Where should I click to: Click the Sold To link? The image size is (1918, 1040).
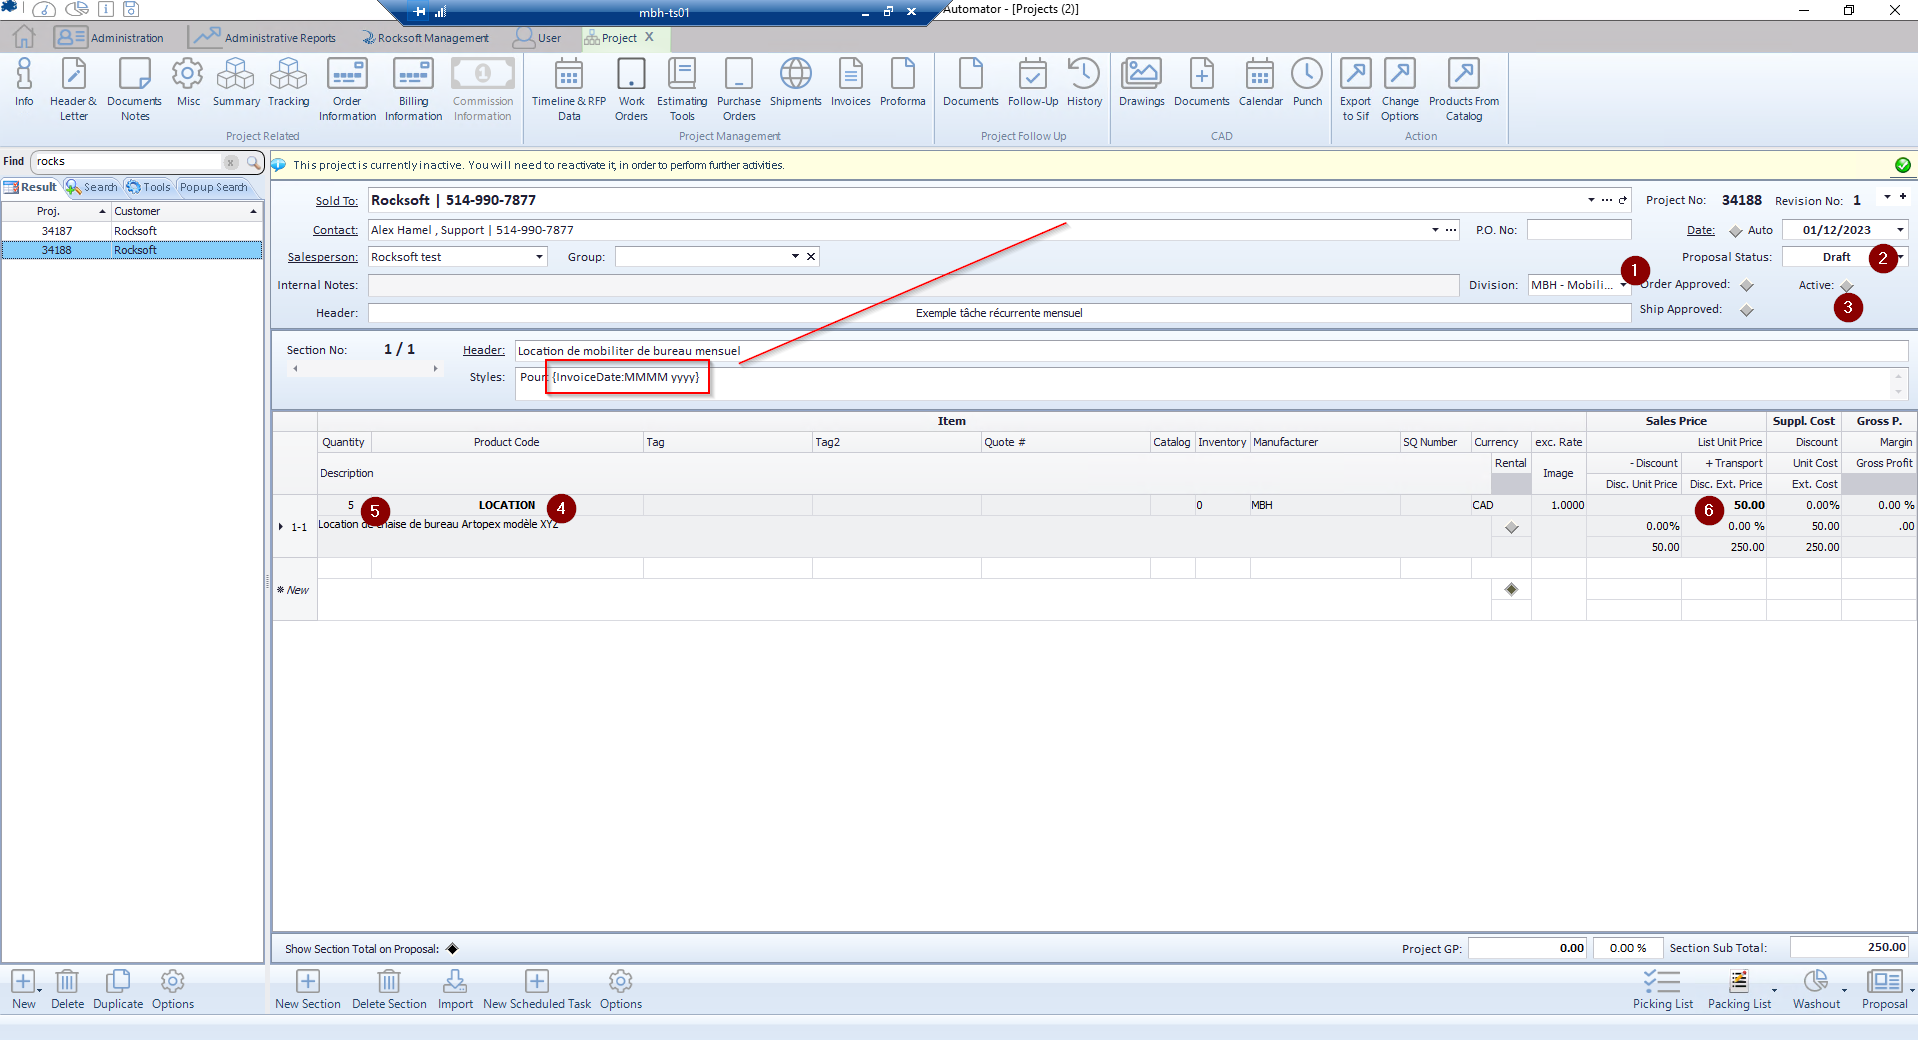coord(336,201)
